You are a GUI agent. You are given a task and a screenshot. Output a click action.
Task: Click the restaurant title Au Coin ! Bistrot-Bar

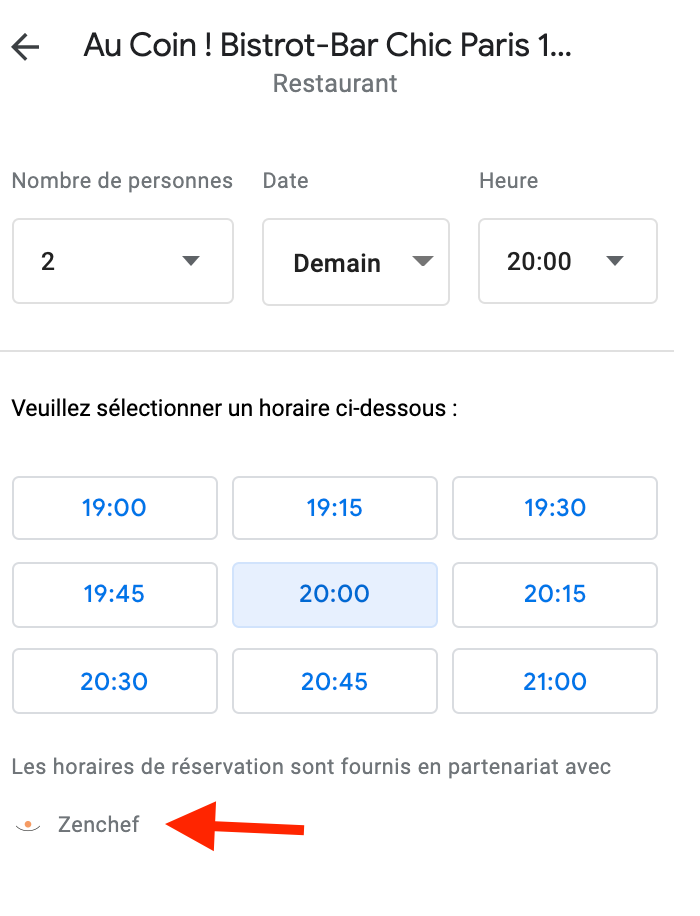328,45
